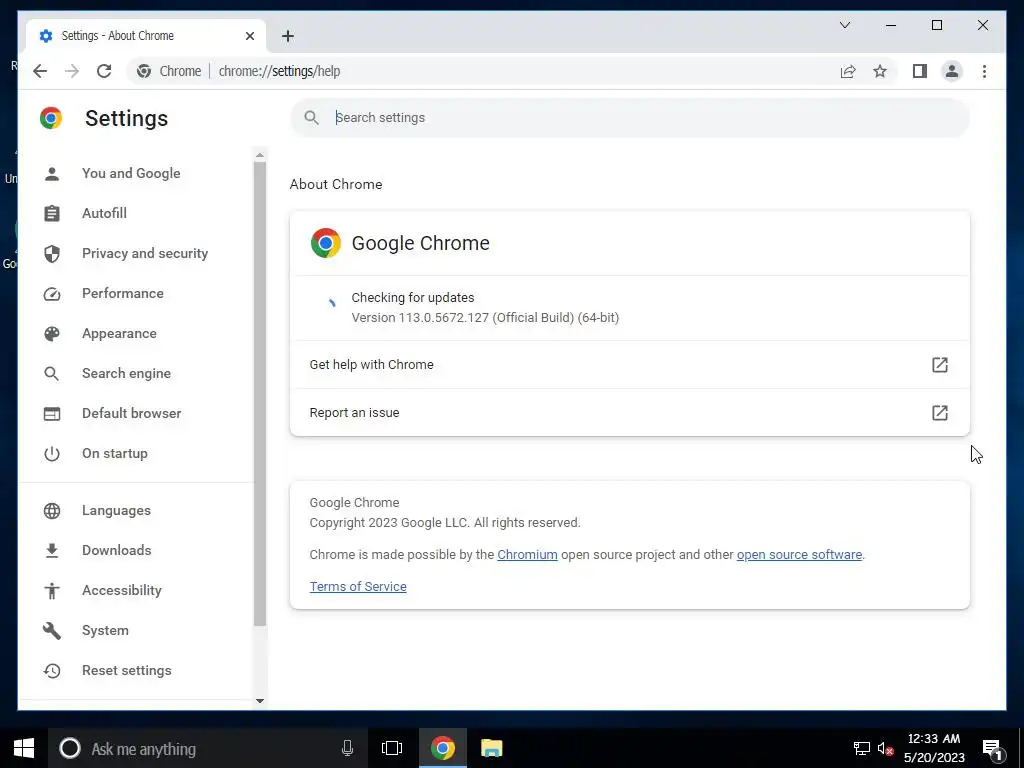Open the open source software link

799,554
